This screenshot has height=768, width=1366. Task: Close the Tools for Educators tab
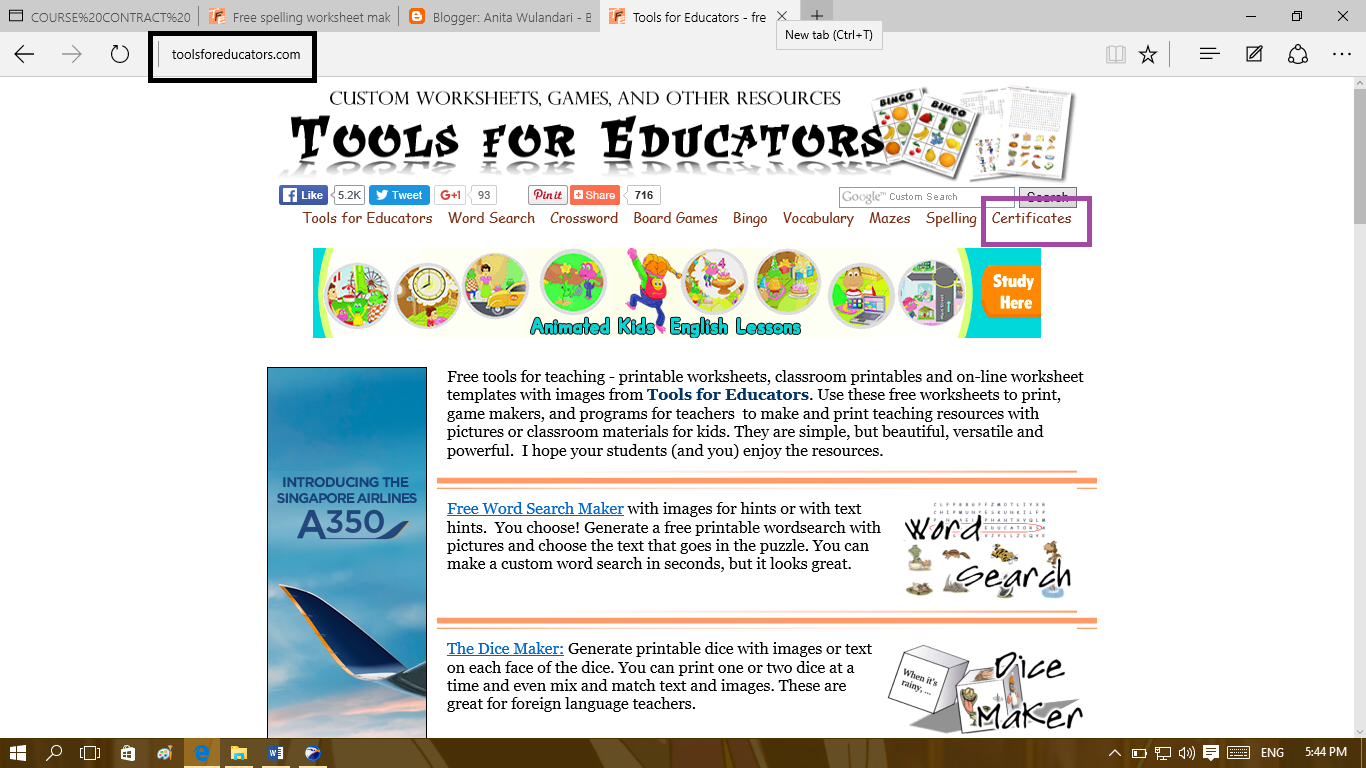coord(782,17)
